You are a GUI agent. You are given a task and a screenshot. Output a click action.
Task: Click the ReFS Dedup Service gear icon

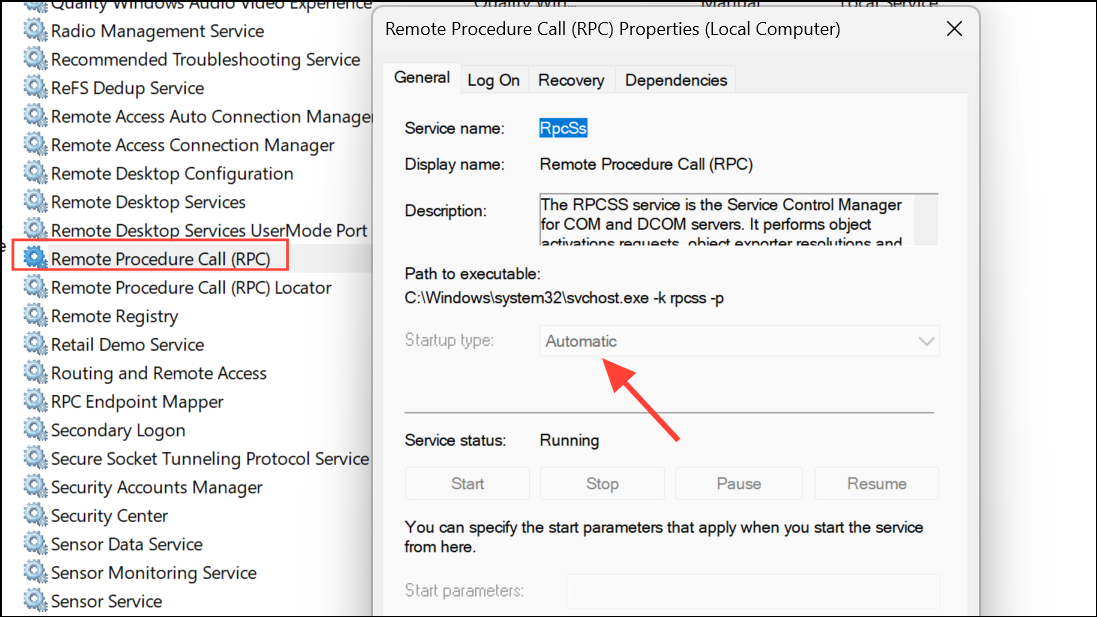34,87
